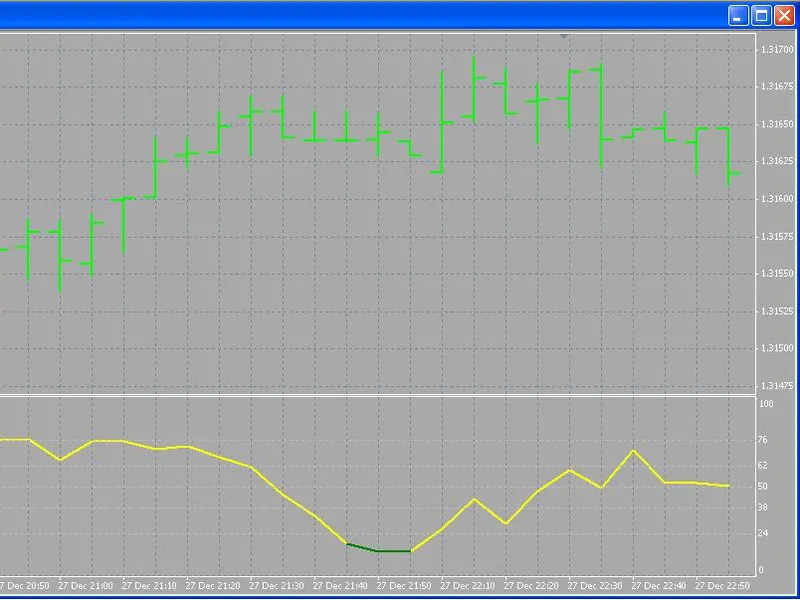Screen dimensions: 800x600
Task: Click the 27 Dec 22:50 time label
Action: 722,586
